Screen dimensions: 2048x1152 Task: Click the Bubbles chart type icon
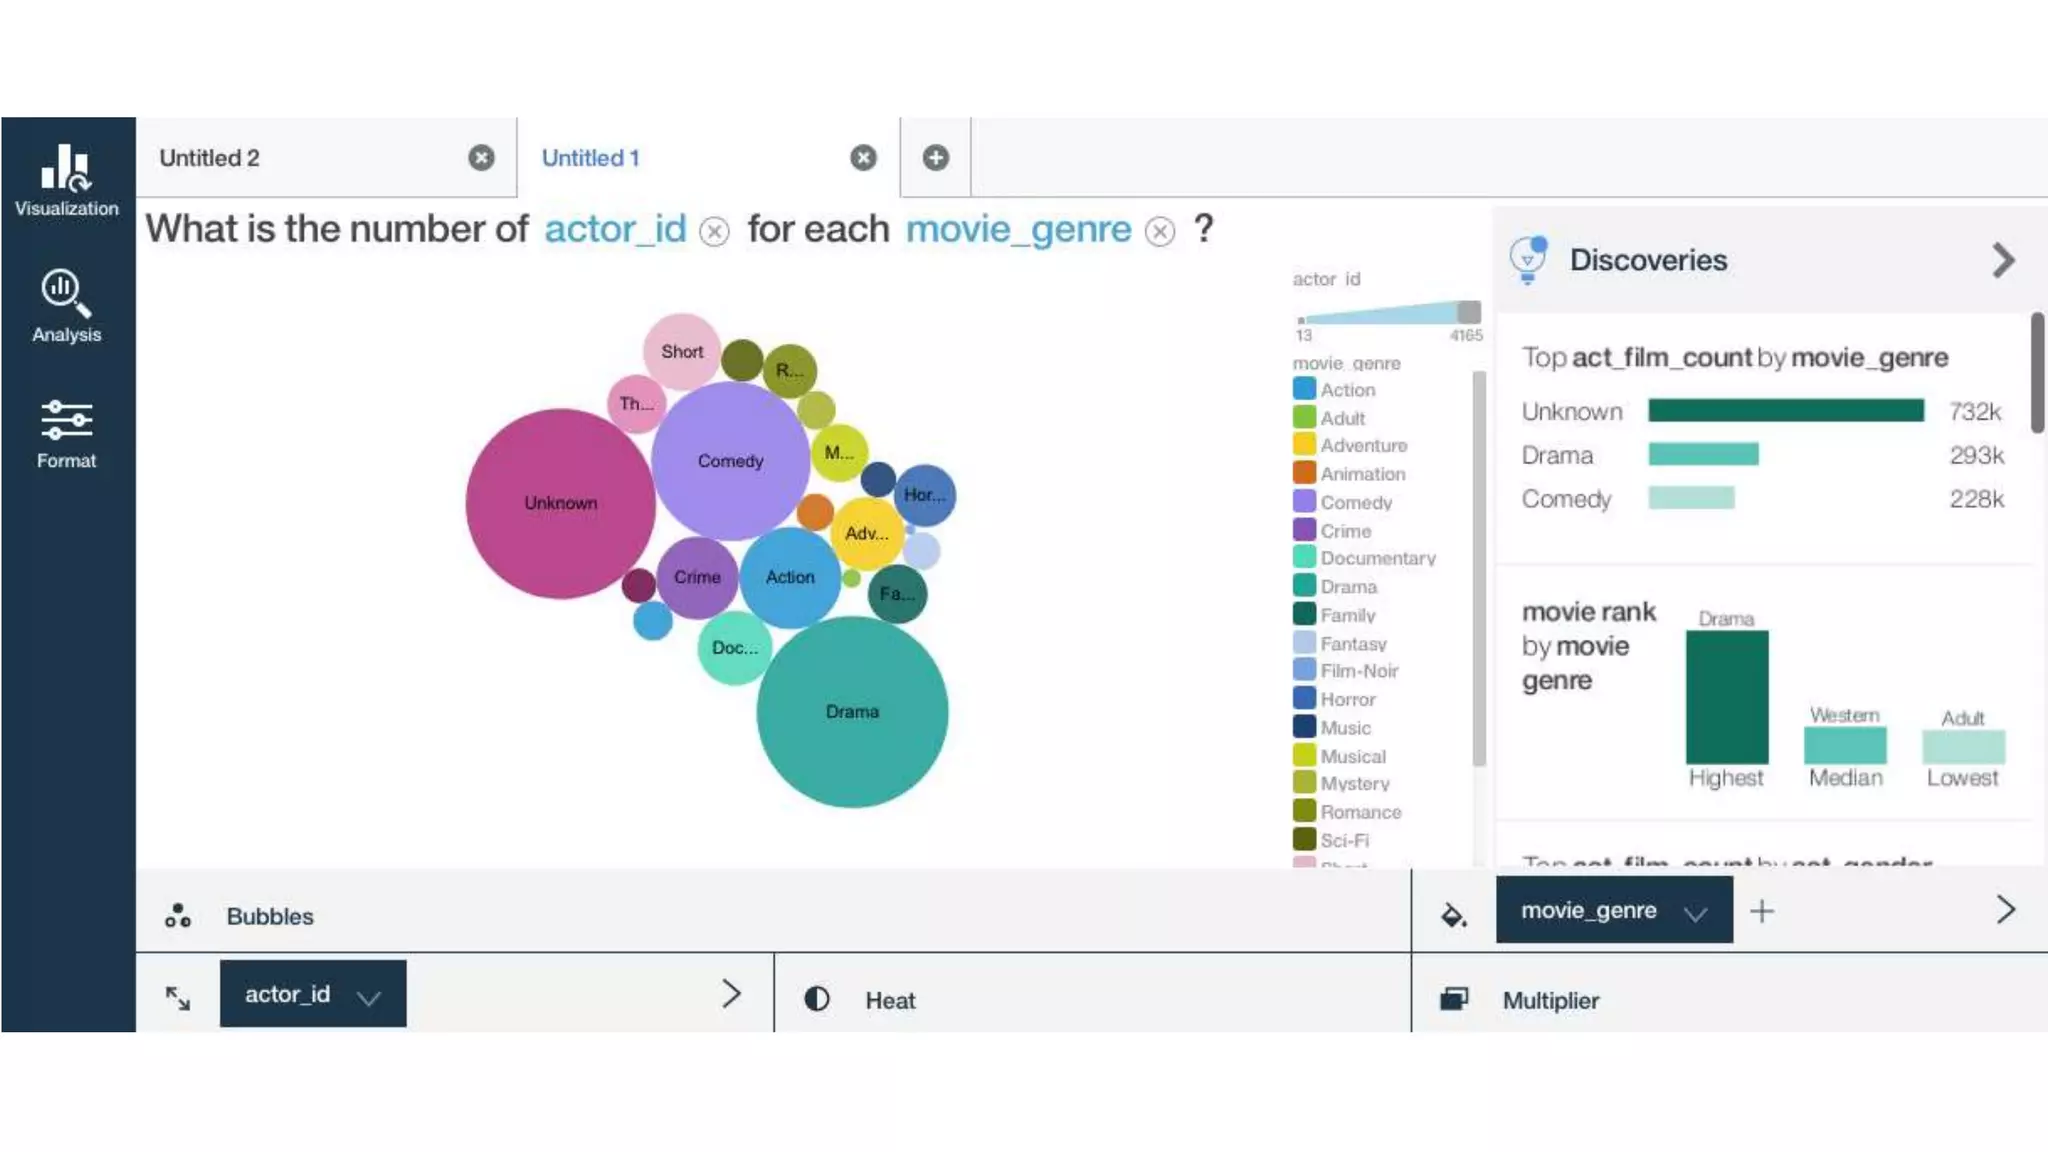pos(178,916)
